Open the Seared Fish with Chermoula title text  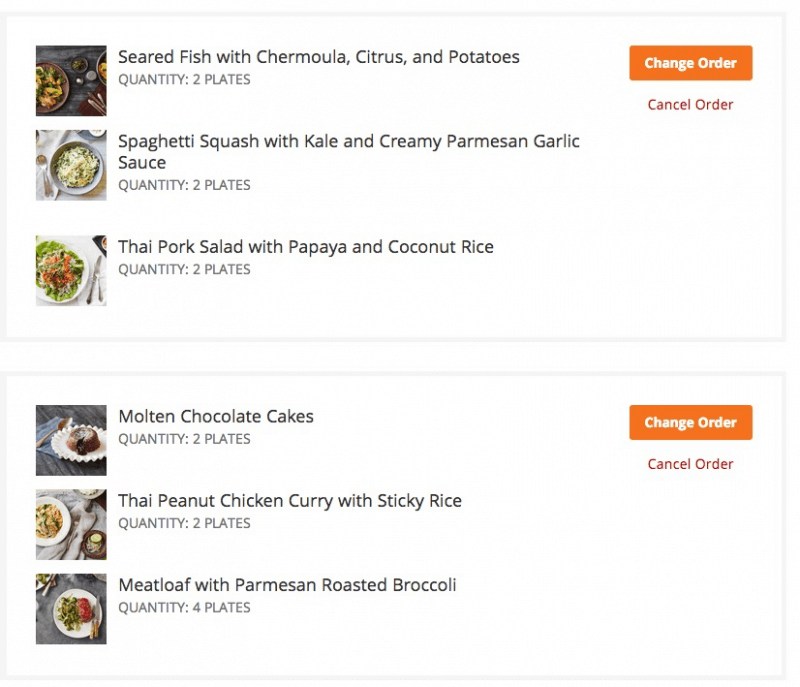[318, 57]
